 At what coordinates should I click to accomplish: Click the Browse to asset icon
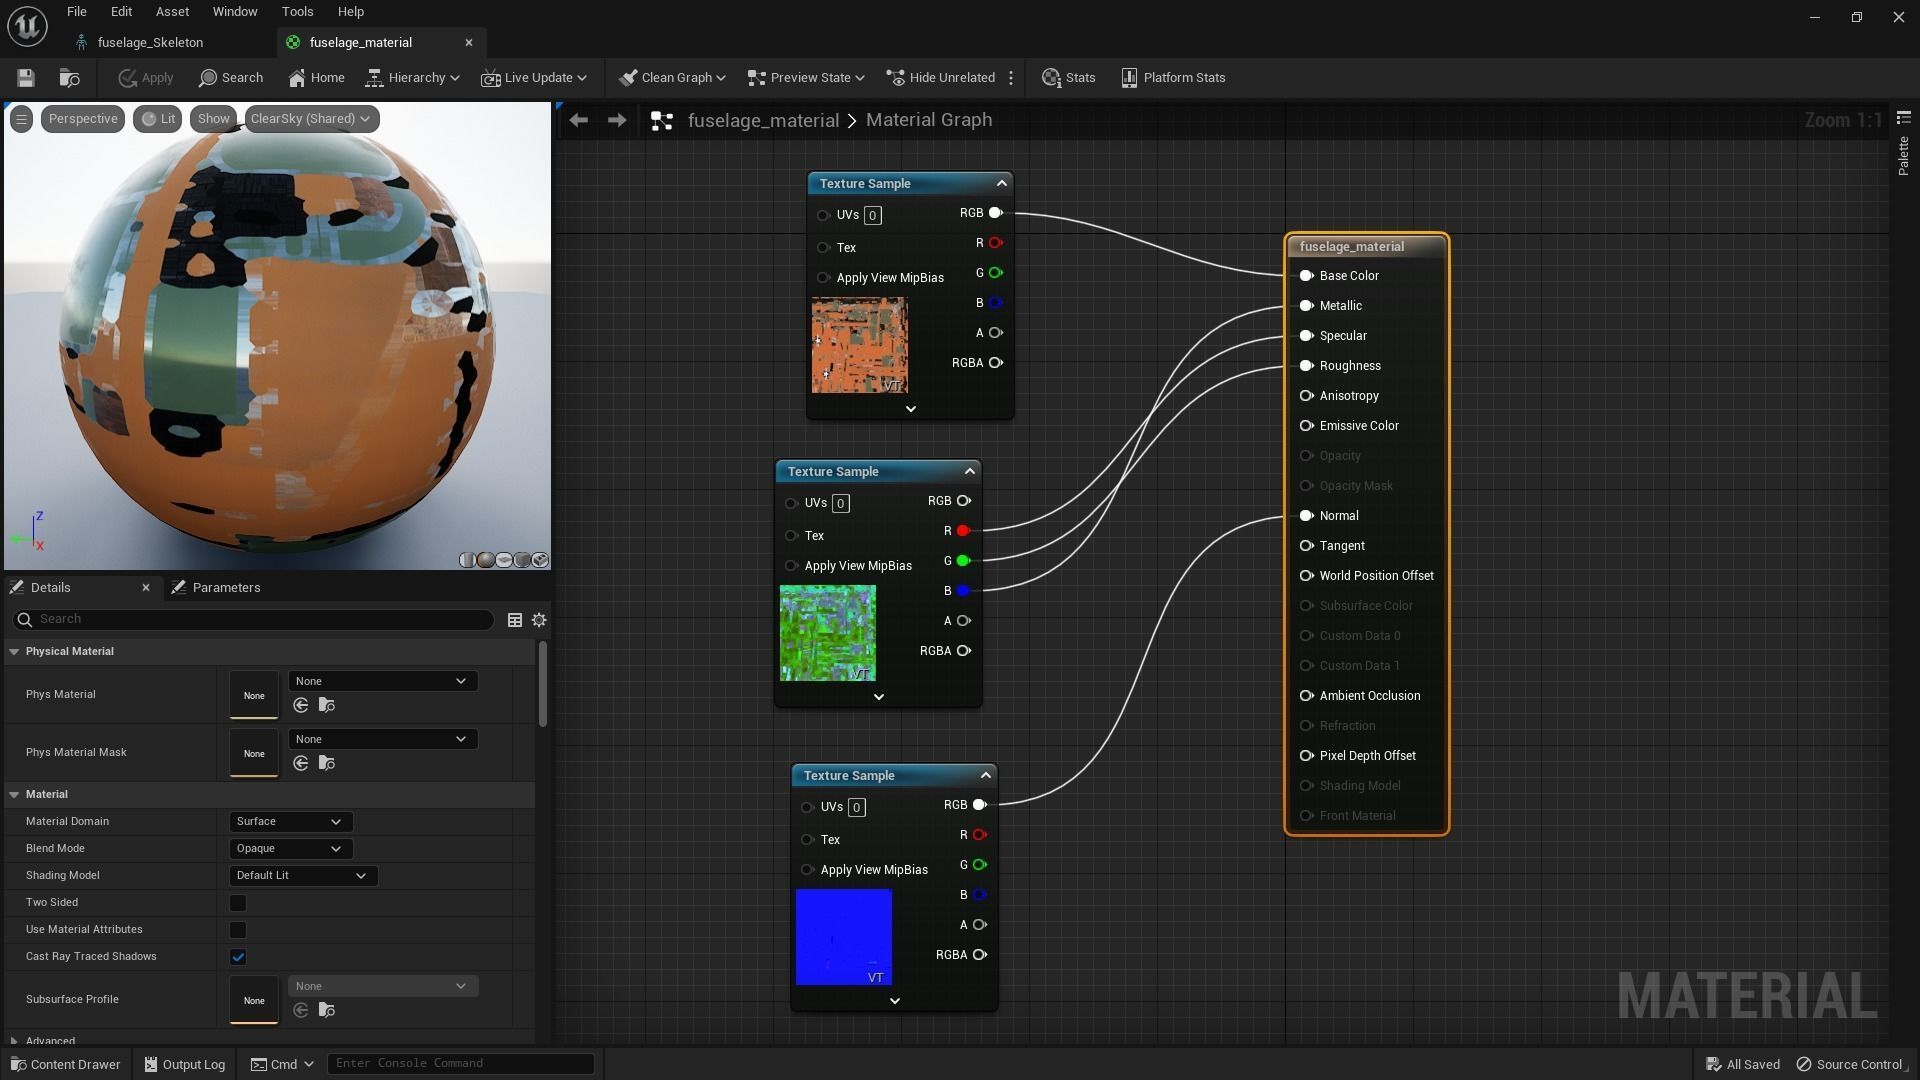click(x=70, y=78)
